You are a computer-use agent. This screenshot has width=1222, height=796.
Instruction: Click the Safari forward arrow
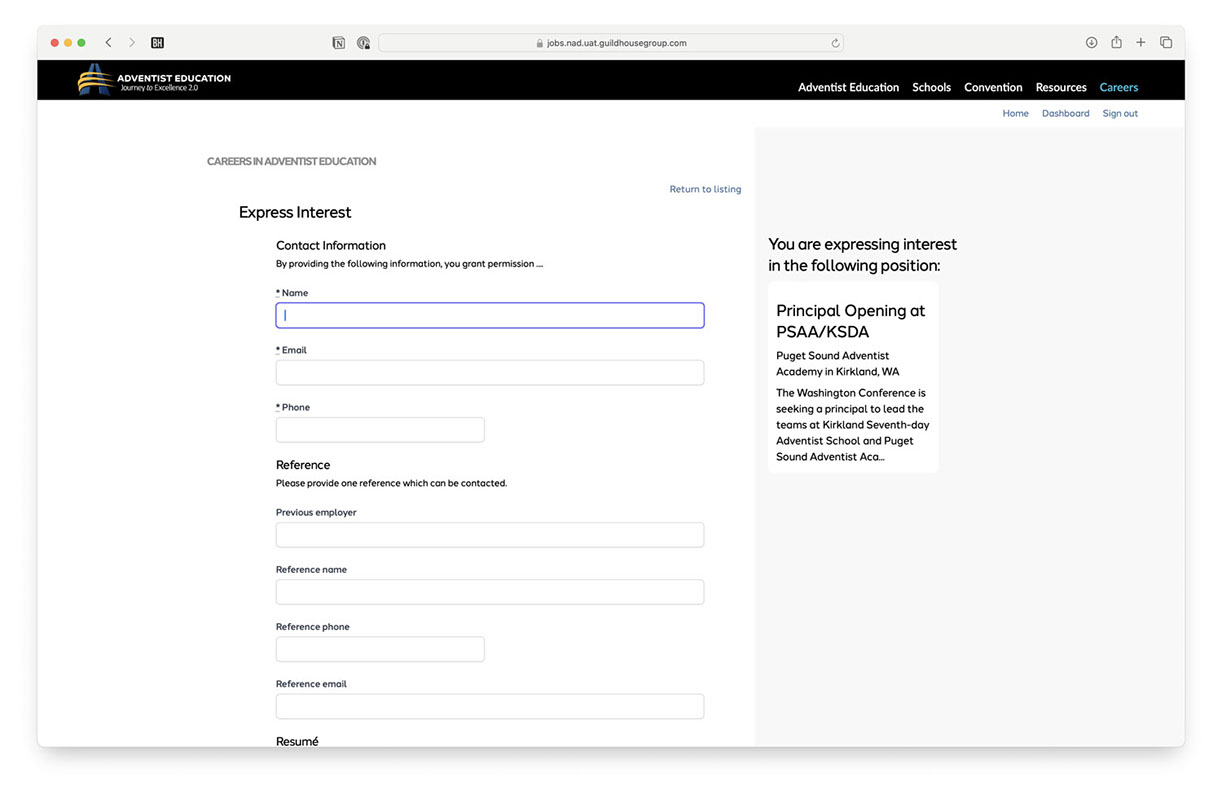pos(131,43)
